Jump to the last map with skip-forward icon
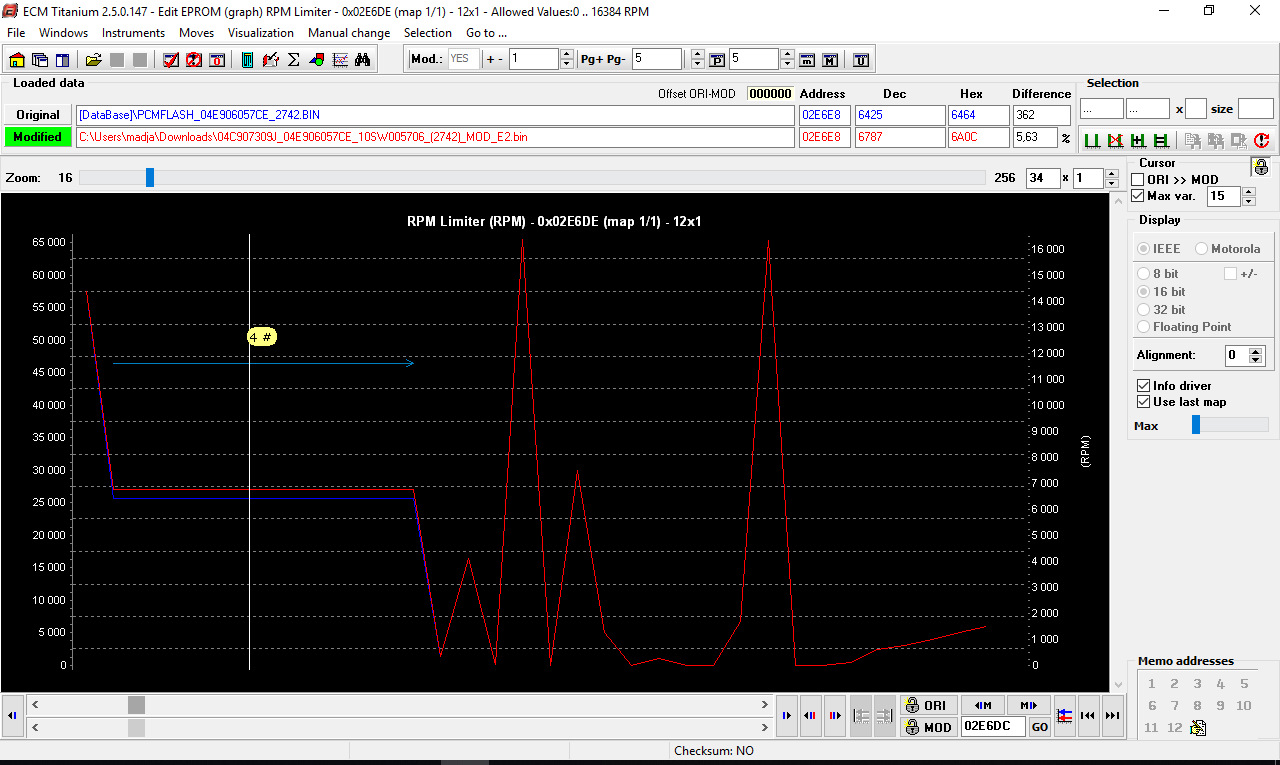The image size is (1280, 765). pyautogui.click(x=1112, y=715)
